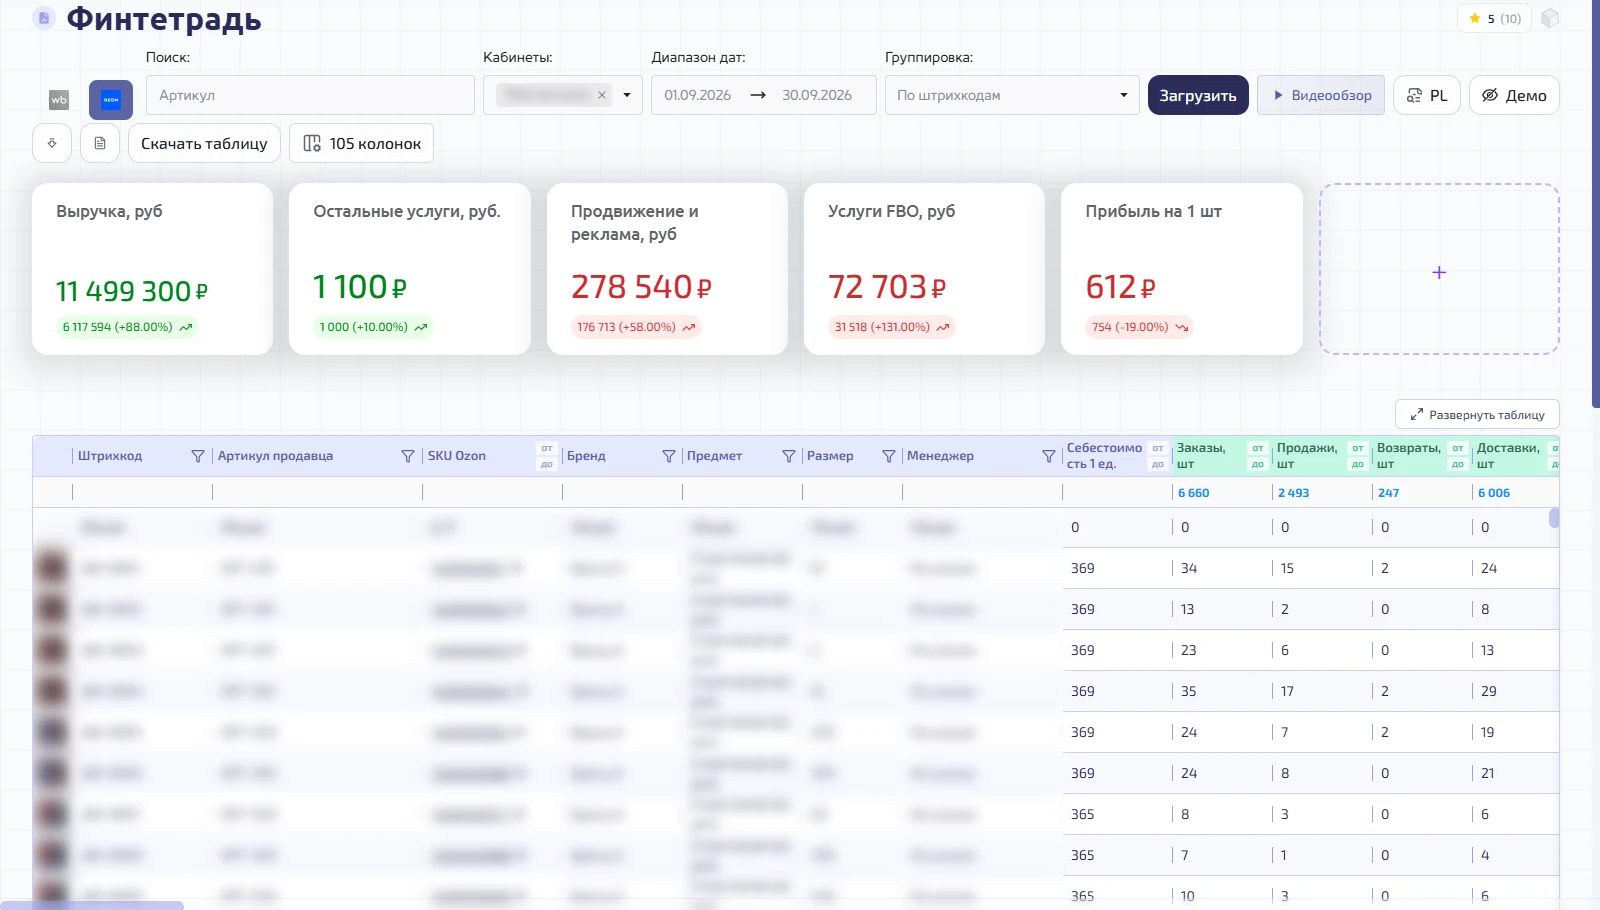This screenshot has width=1600, height=910.
Task: Open range filter on SKU Ozon column
Action: [x=547, y=456]
